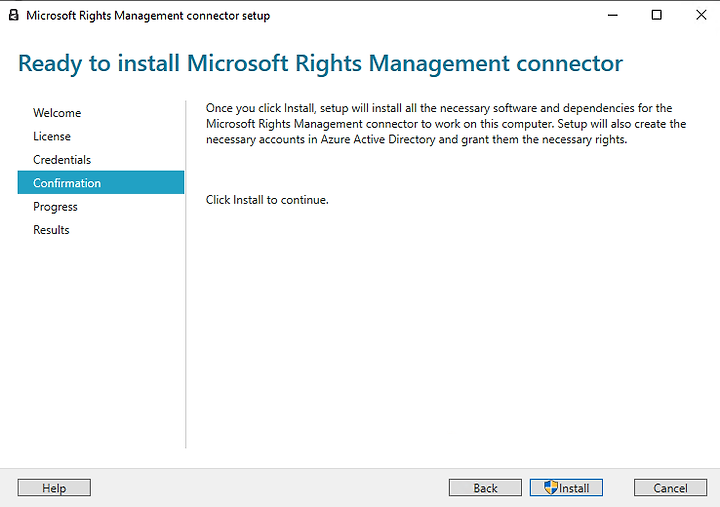Cancel the connector setup
Viewport: 720px width, 507px height.
(670, 488)
